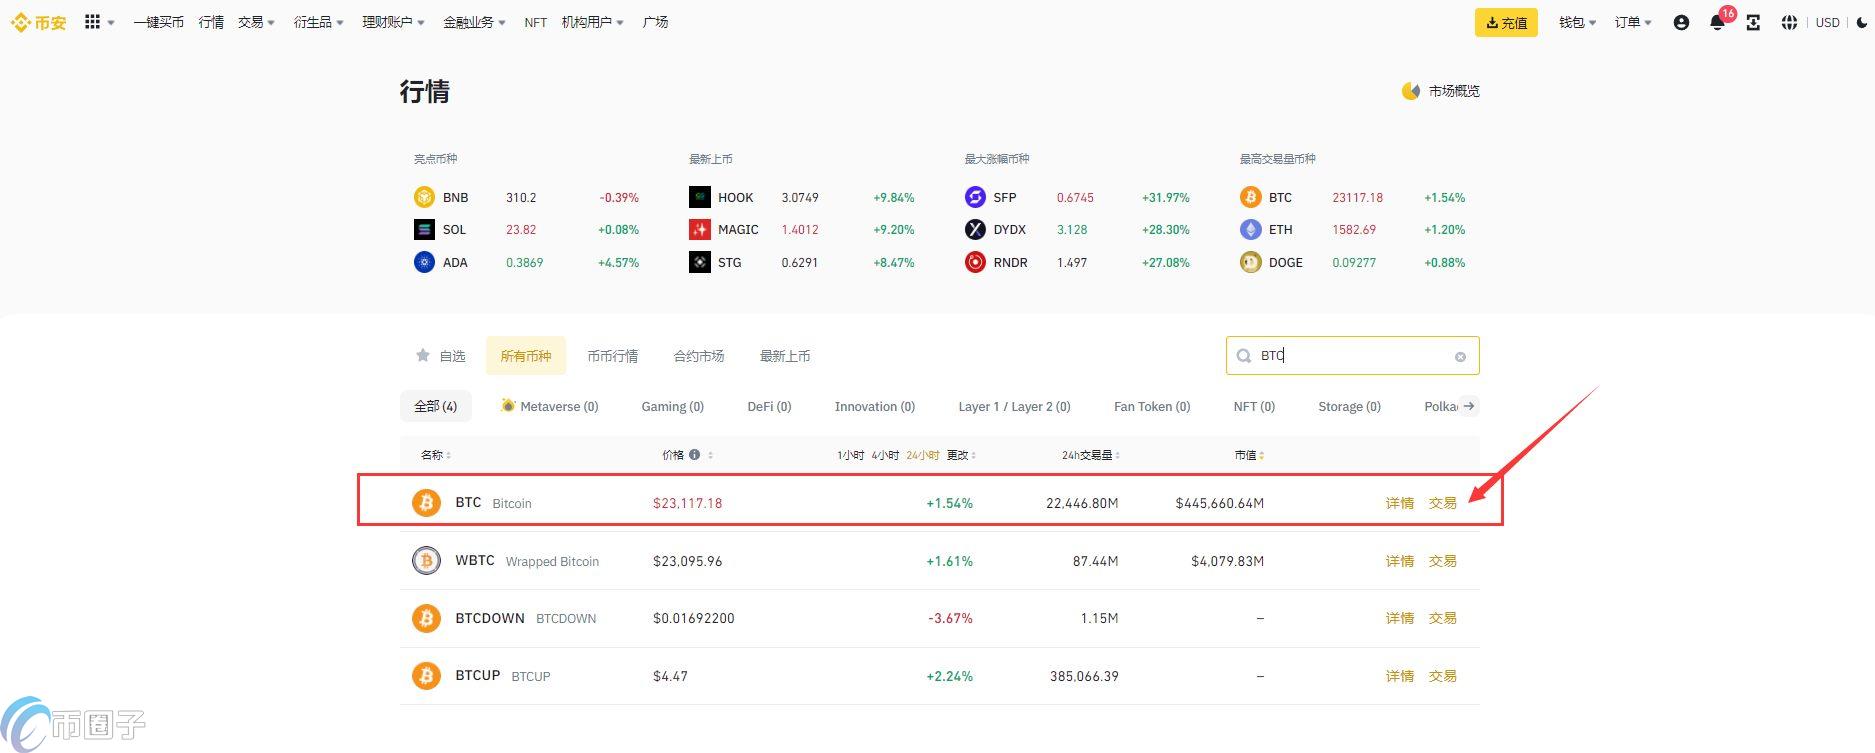Switch to the 币币行情 tab
Image resolution: width=1875 pixels, height=753 pixels.
pos(613,356)
